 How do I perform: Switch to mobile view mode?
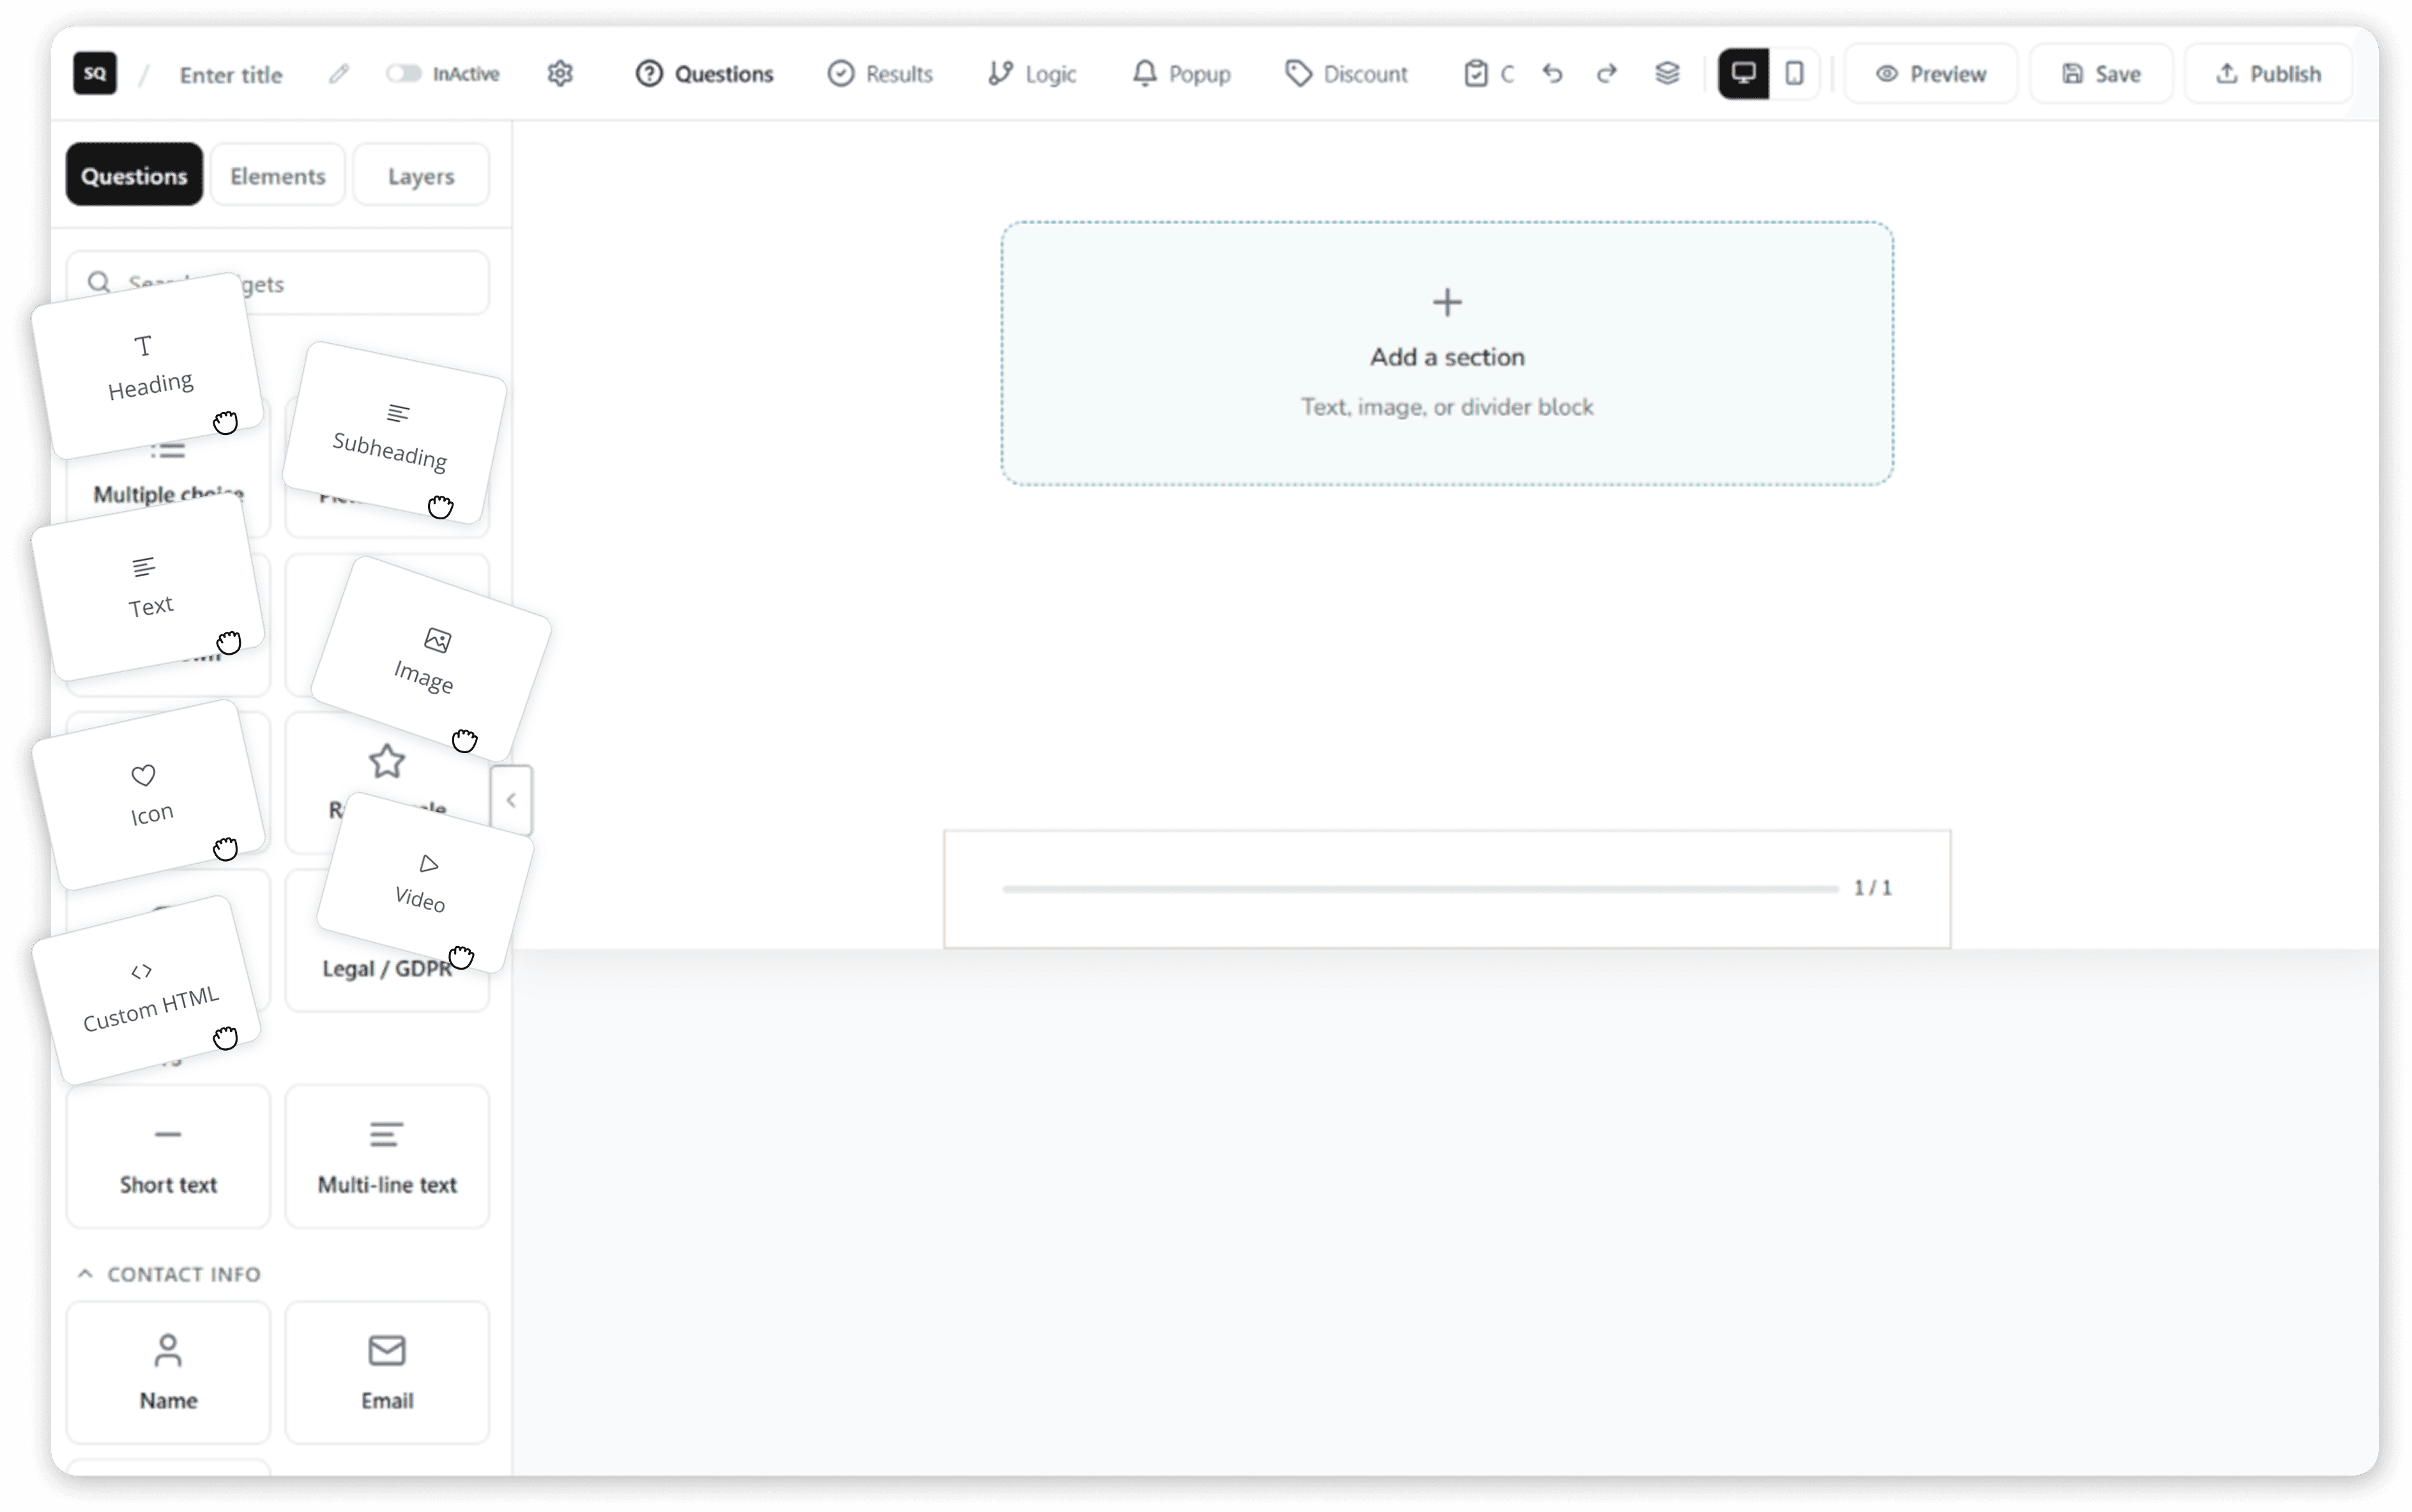[x=1794, y=73]
